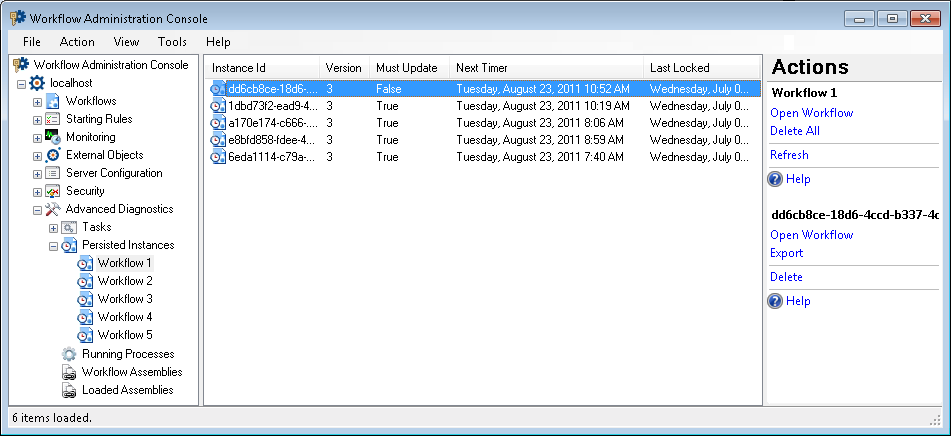Image resolution: width=951 pixels, height=436 pixels.
Task: Collapse the Persisted Instances node
Action: click(x=53, y=246)
